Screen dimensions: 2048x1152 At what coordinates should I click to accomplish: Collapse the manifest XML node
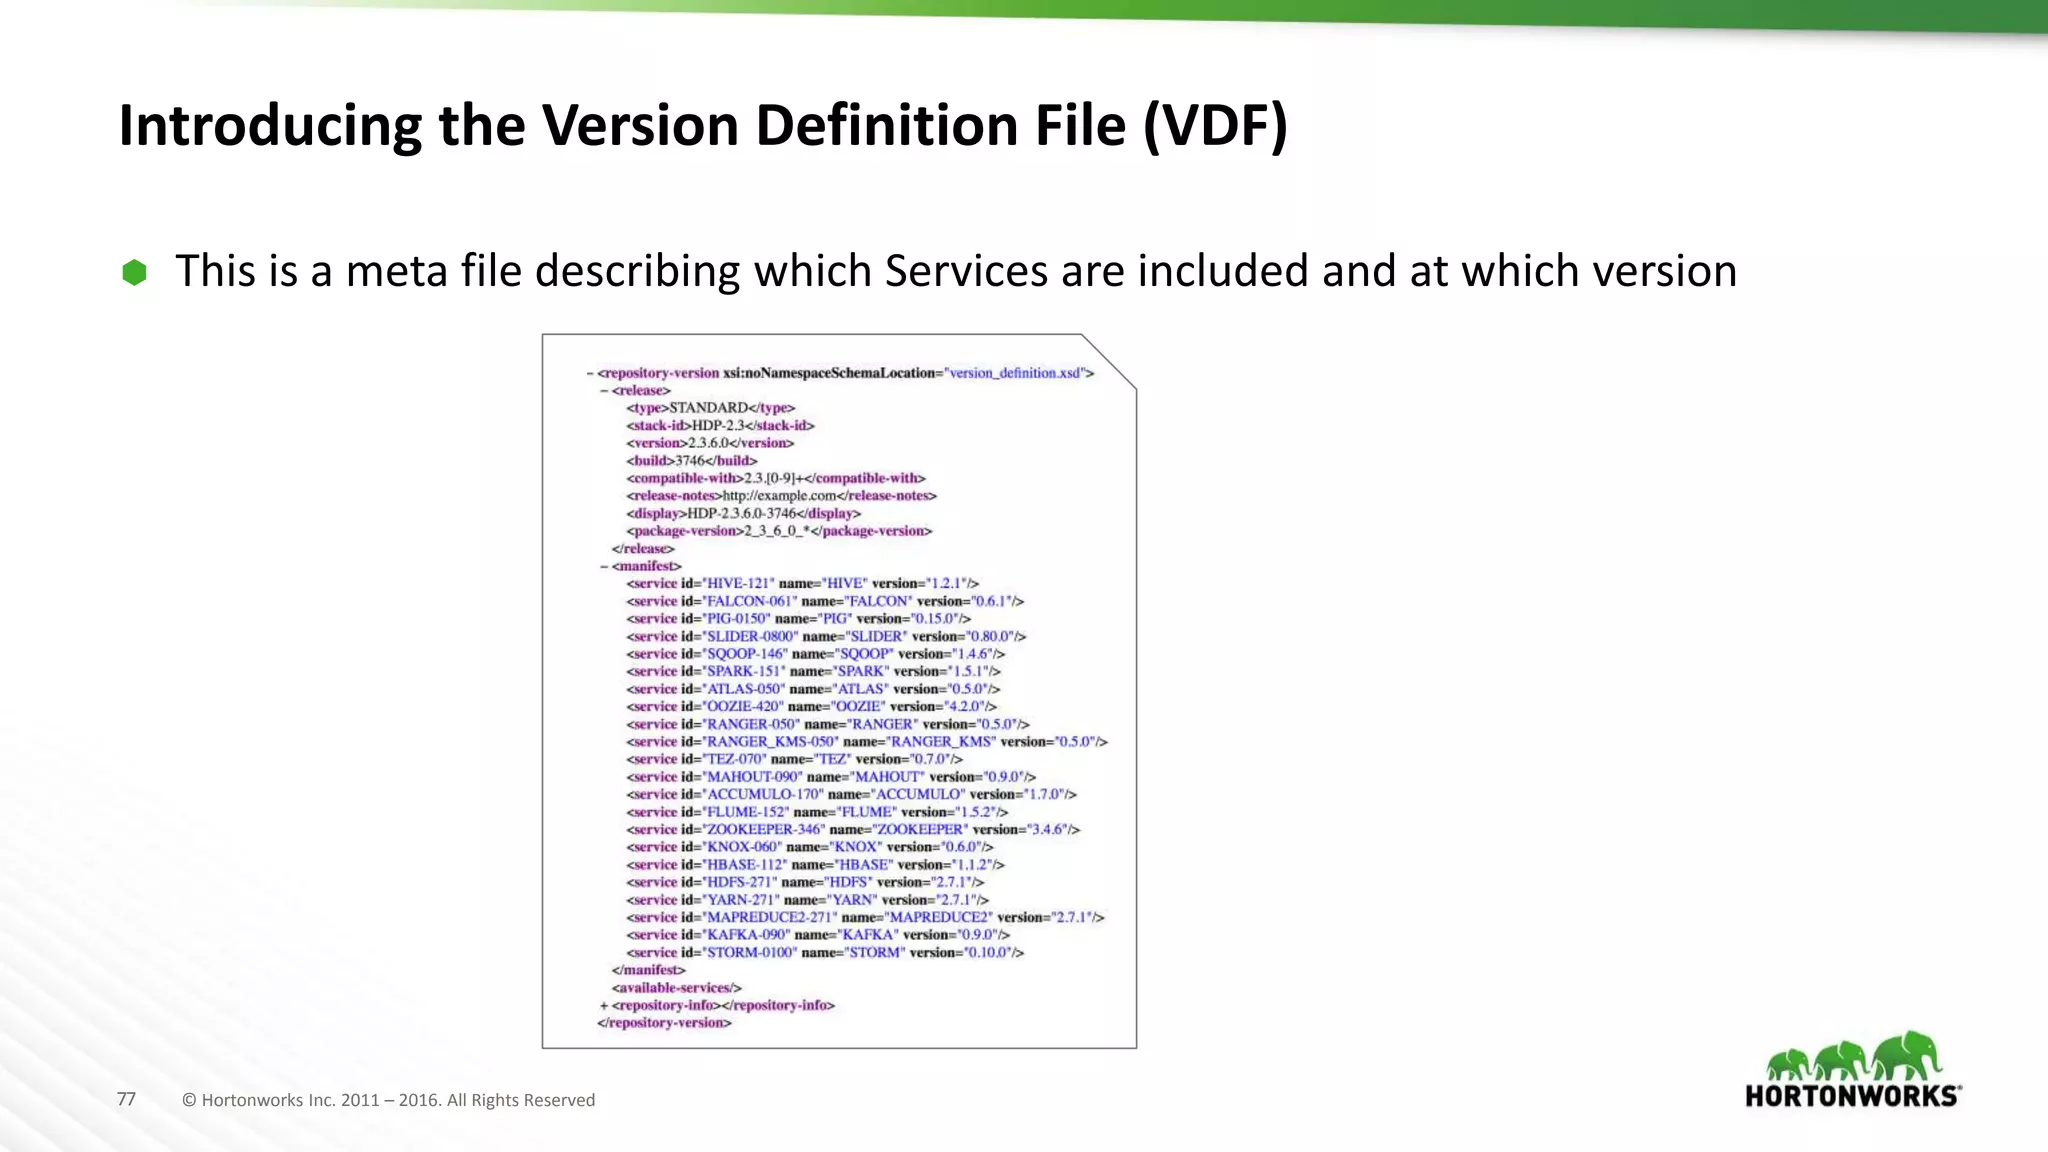(604, 566)
